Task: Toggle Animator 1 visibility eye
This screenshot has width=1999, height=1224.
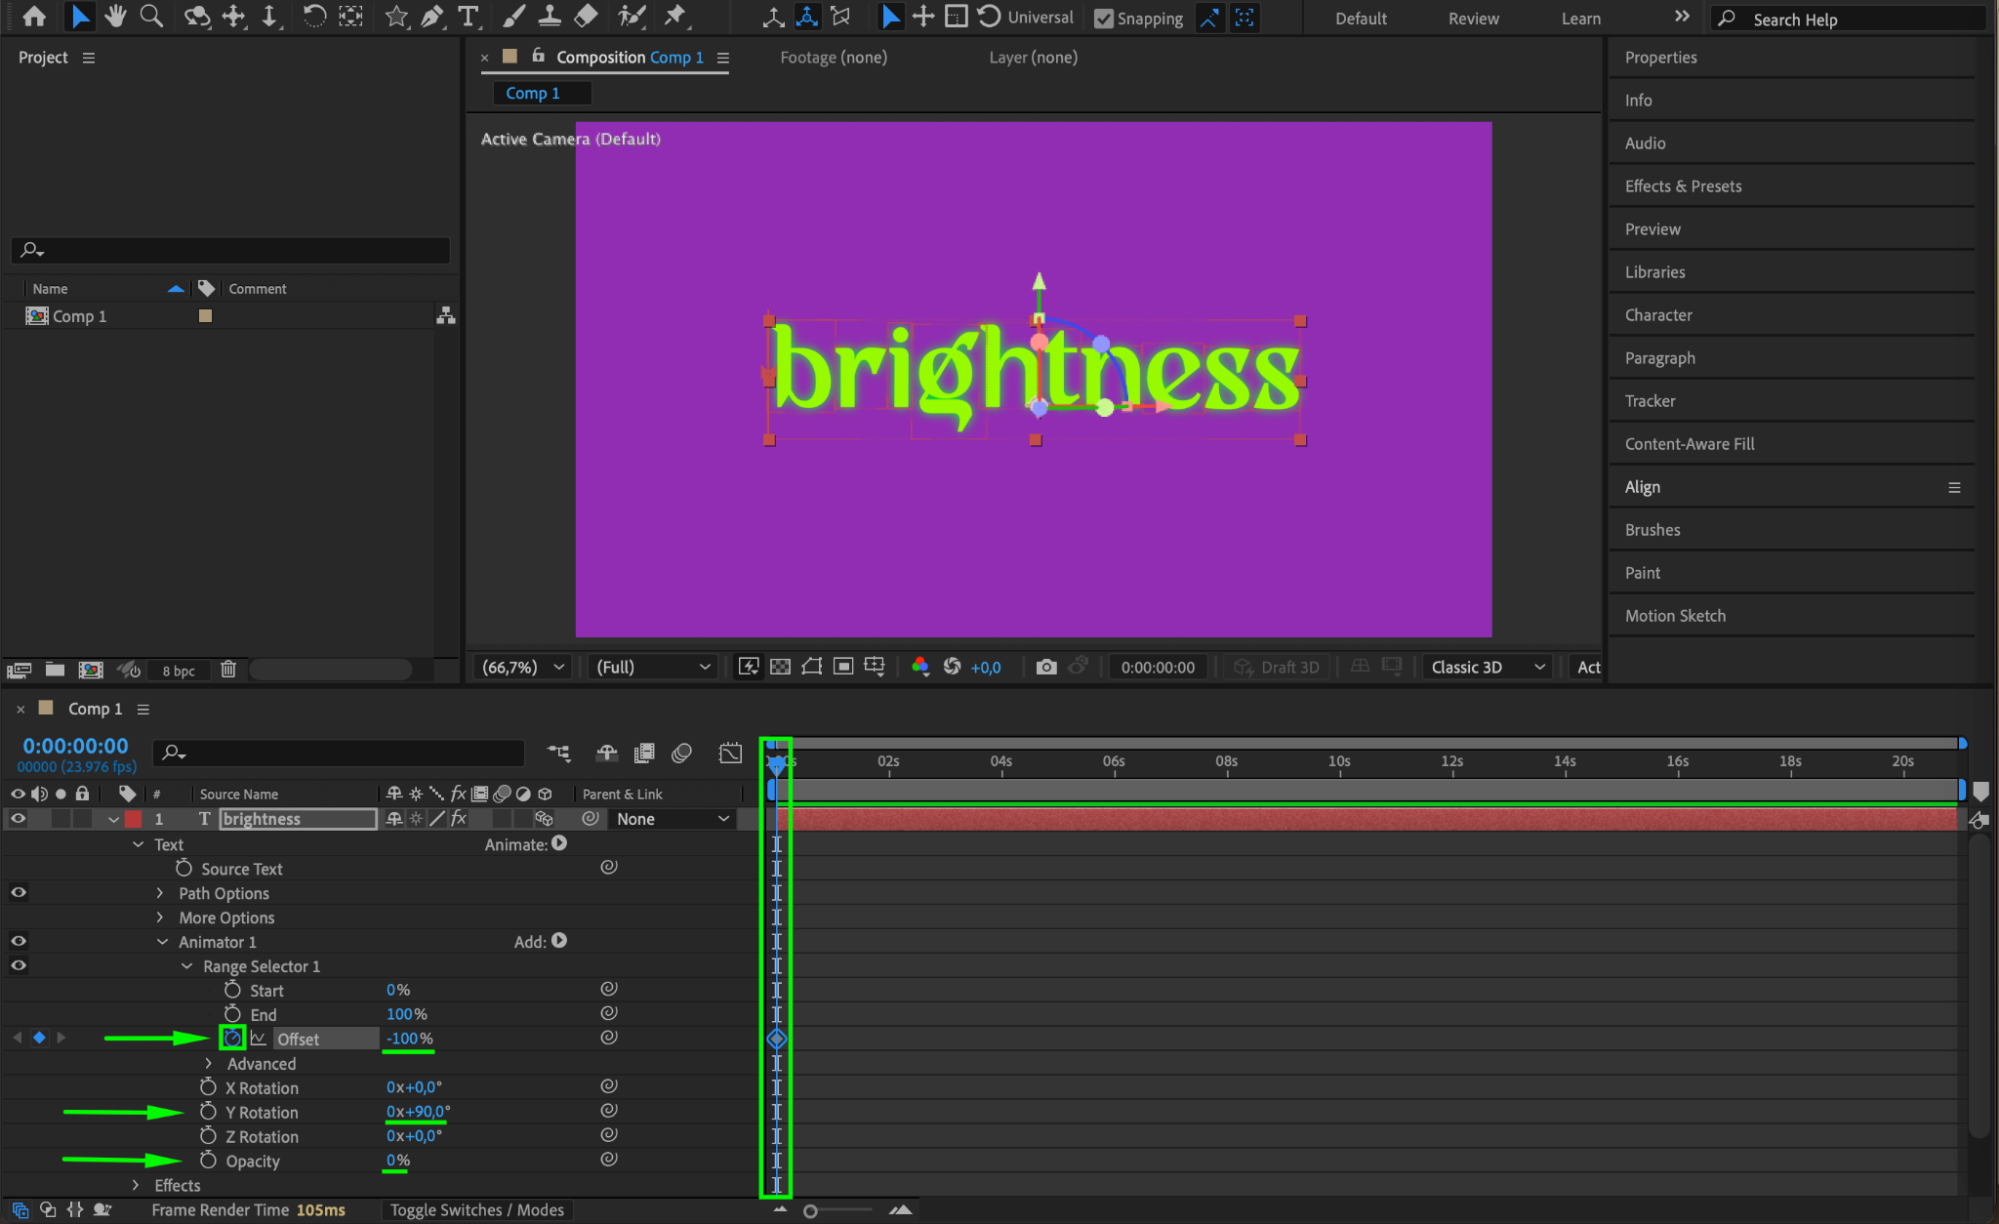Action: (x=18, y=942)
